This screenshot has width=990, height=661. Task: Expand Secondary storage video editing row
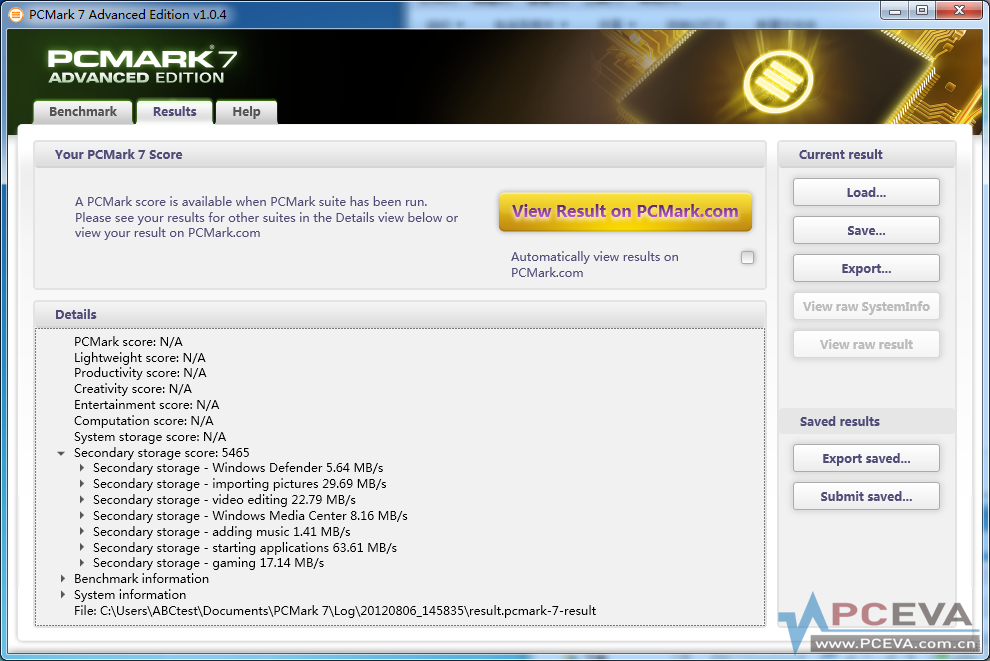(x=81, y=499)
